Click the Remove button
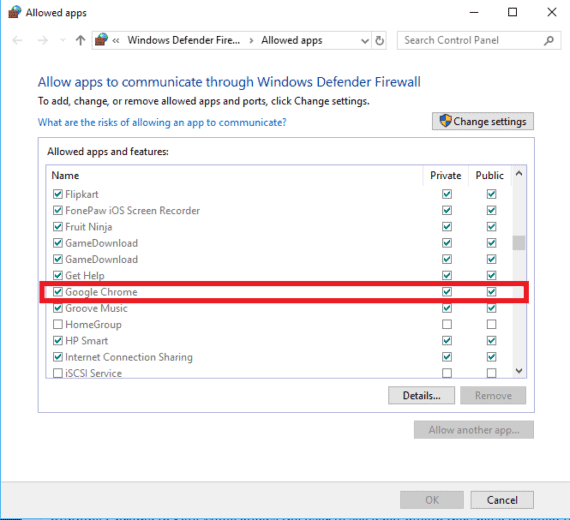Screen dimensions: 570x520 pyautogui.click(x=493, y=395)
